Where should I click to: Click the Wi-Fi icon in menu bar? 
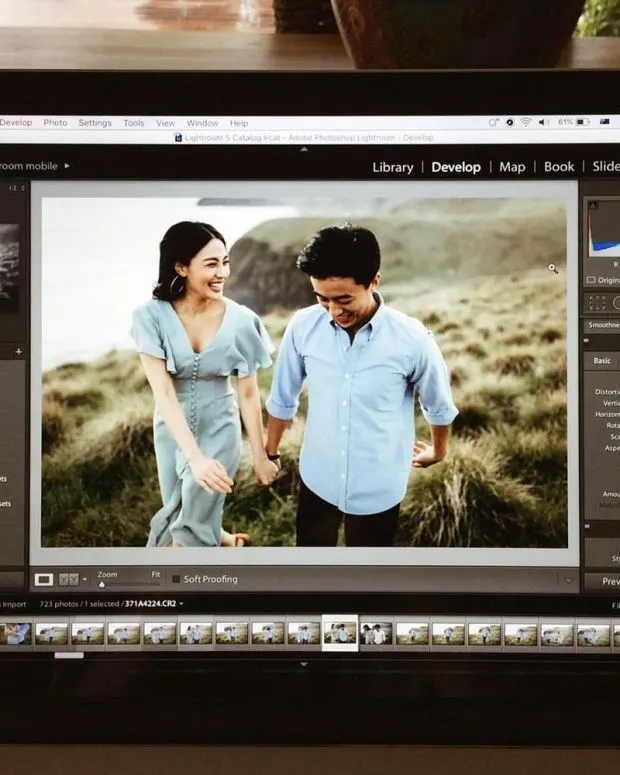pos(525,122)
